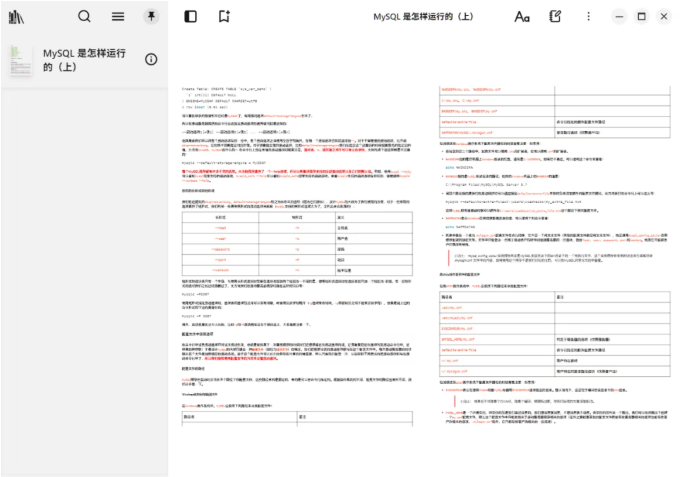
Task: Open font and layout settings (Aa)
Action: coord(522,17)
